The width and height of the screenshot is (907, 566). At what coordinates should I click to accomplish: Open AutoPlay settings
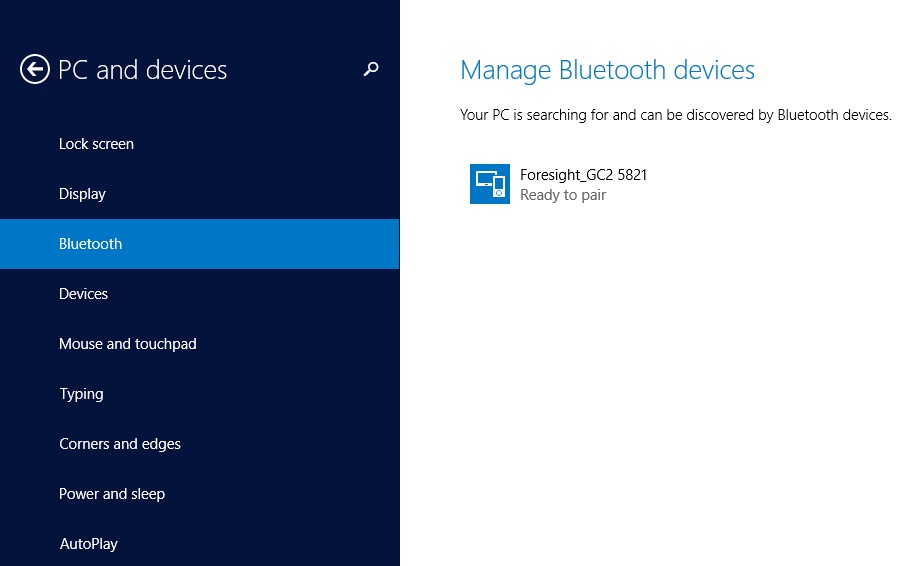pos(200,543)
